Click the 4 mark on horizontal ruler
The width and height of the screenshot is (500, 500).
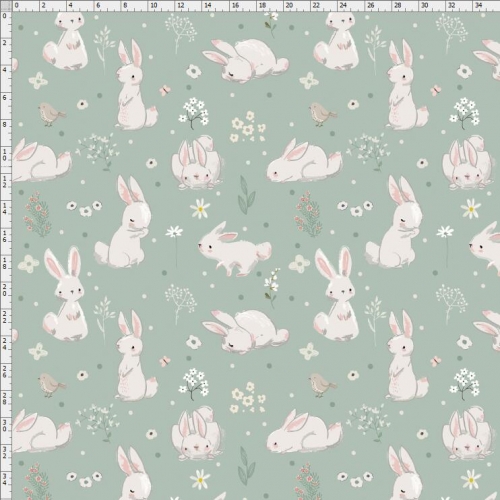(x=70, y=6)
